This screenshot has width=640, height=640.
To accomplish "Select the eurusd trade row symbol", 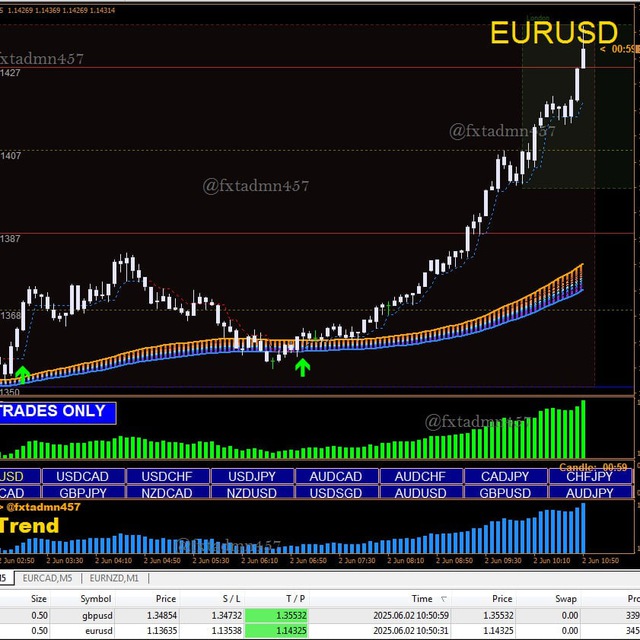I will point(99,631).
